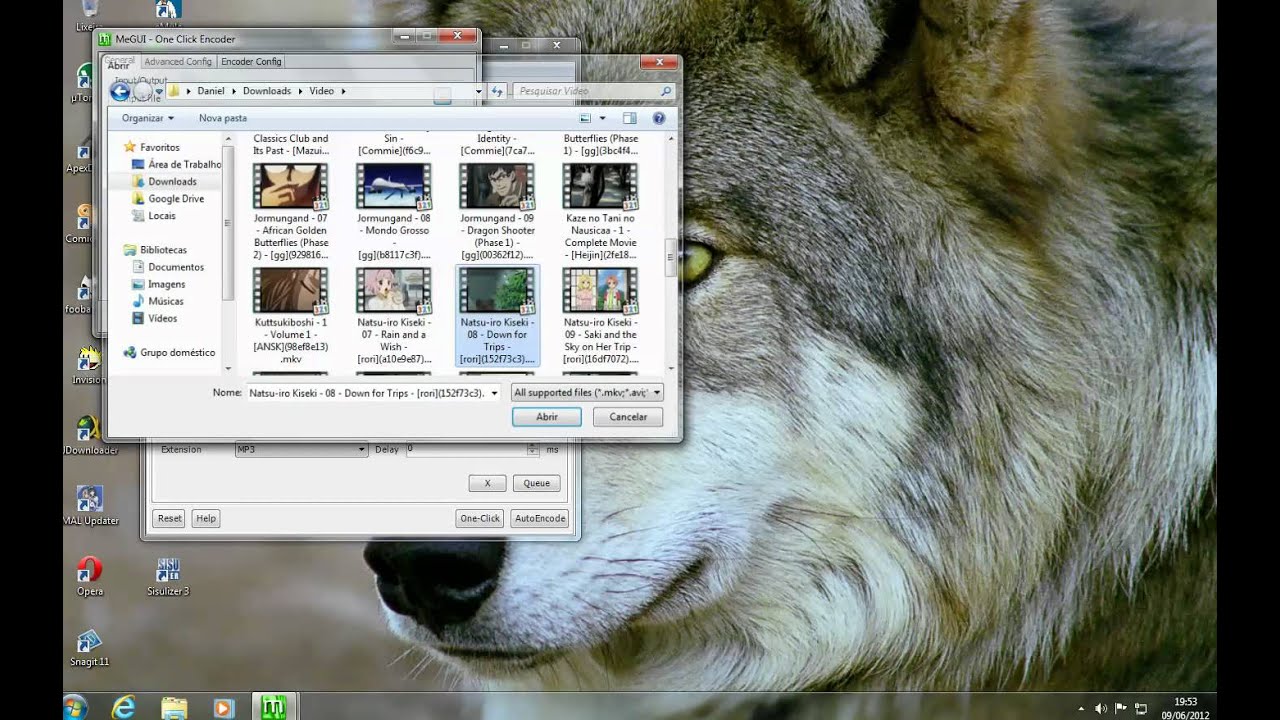Select Google Drive in navigation pane
The image size is (1280, 720).
pos(169,198)
